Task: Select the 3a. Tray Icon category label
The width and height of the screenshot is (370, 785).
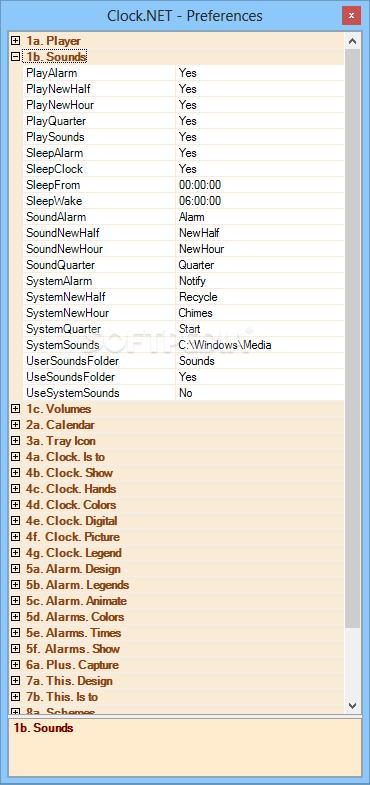Action: tap(61, 441)
